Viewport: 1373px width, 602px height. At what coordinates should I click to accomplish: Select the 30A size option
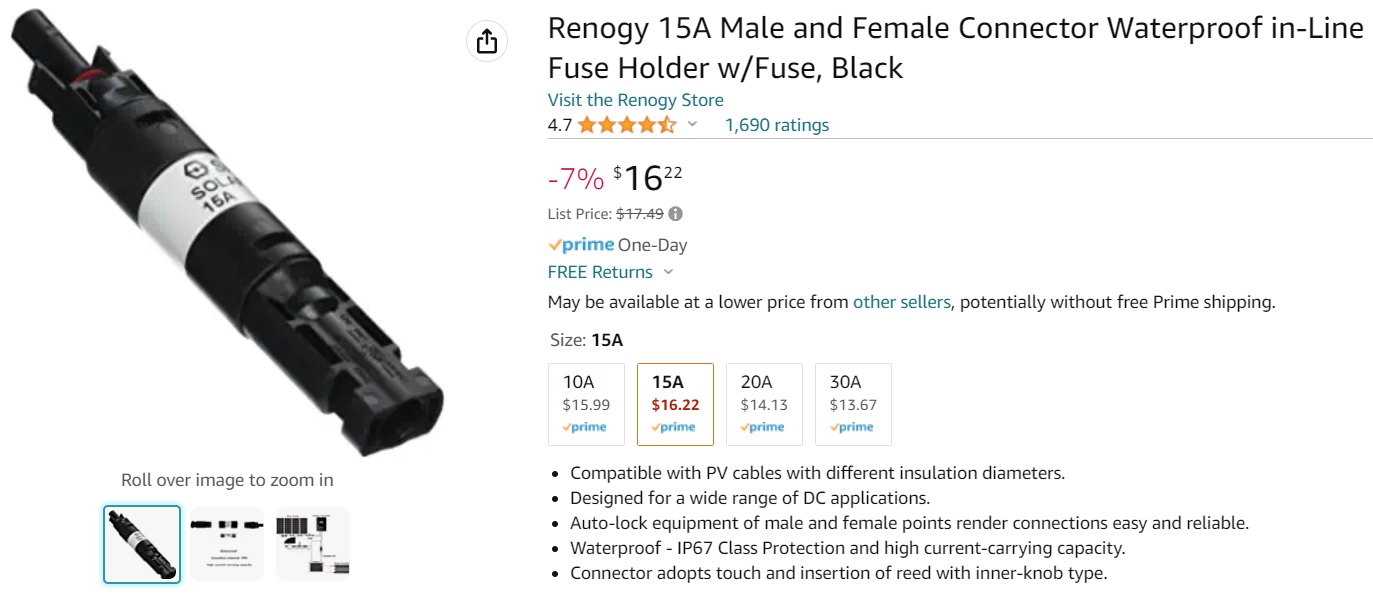click(x=853, y=403)
